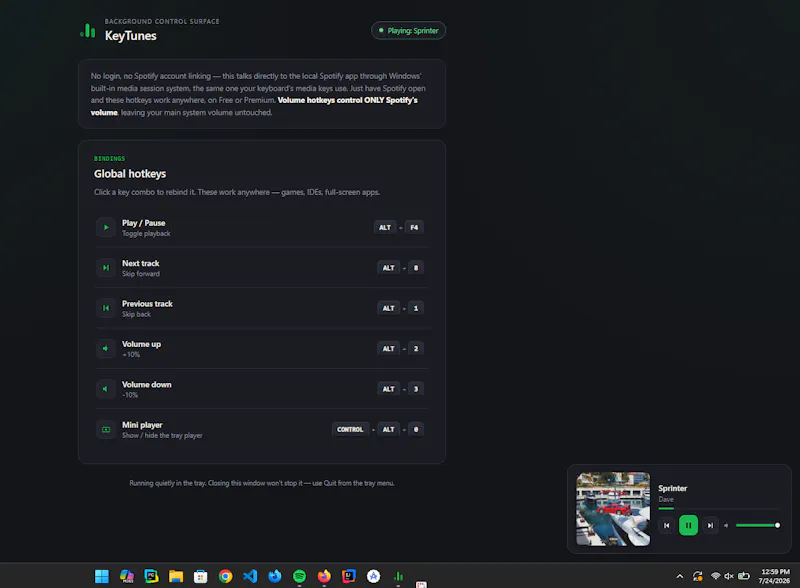
Task: Click the 'KeyTunes' app title
Action: pyautogui.click(x=131, y=36)
